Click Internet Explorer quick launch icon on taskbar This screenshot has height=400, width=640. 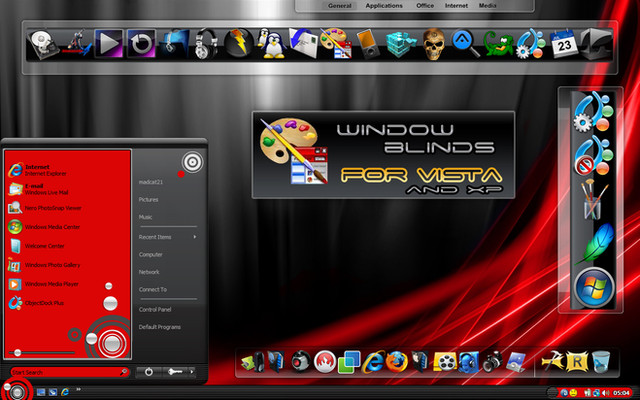point(64,392)
